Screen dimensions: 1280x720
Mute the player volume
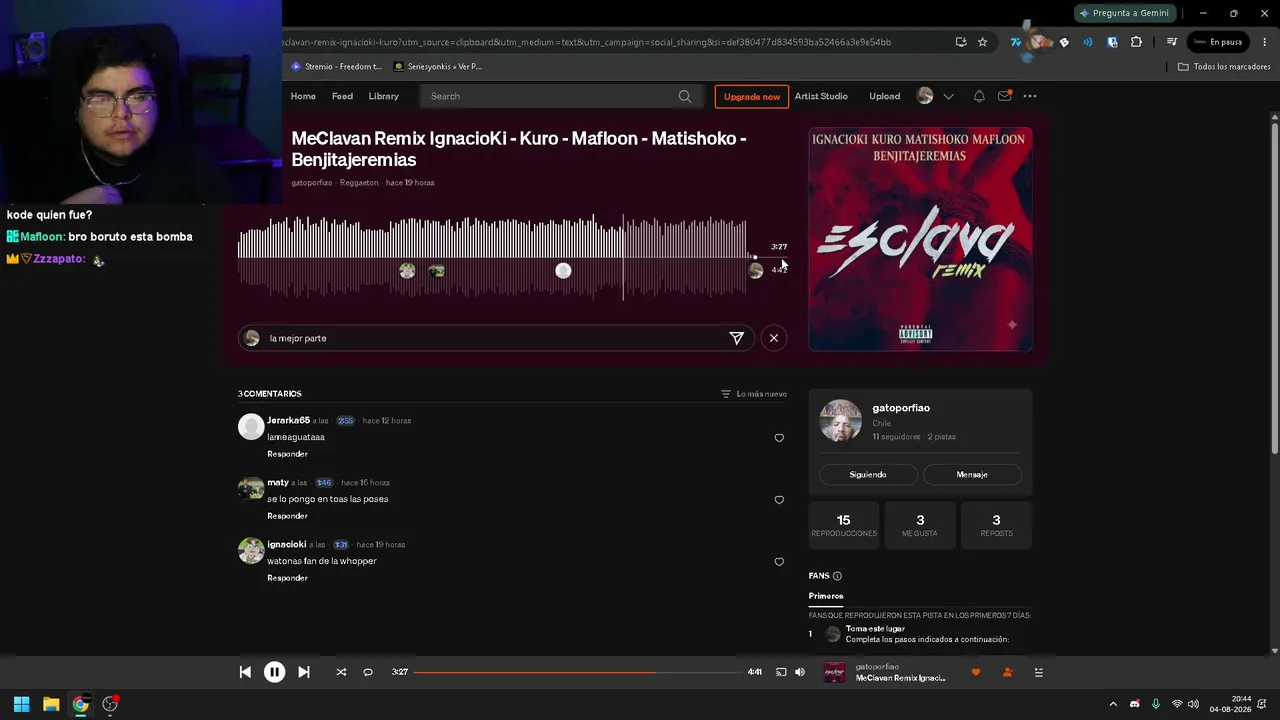point(800,672)
